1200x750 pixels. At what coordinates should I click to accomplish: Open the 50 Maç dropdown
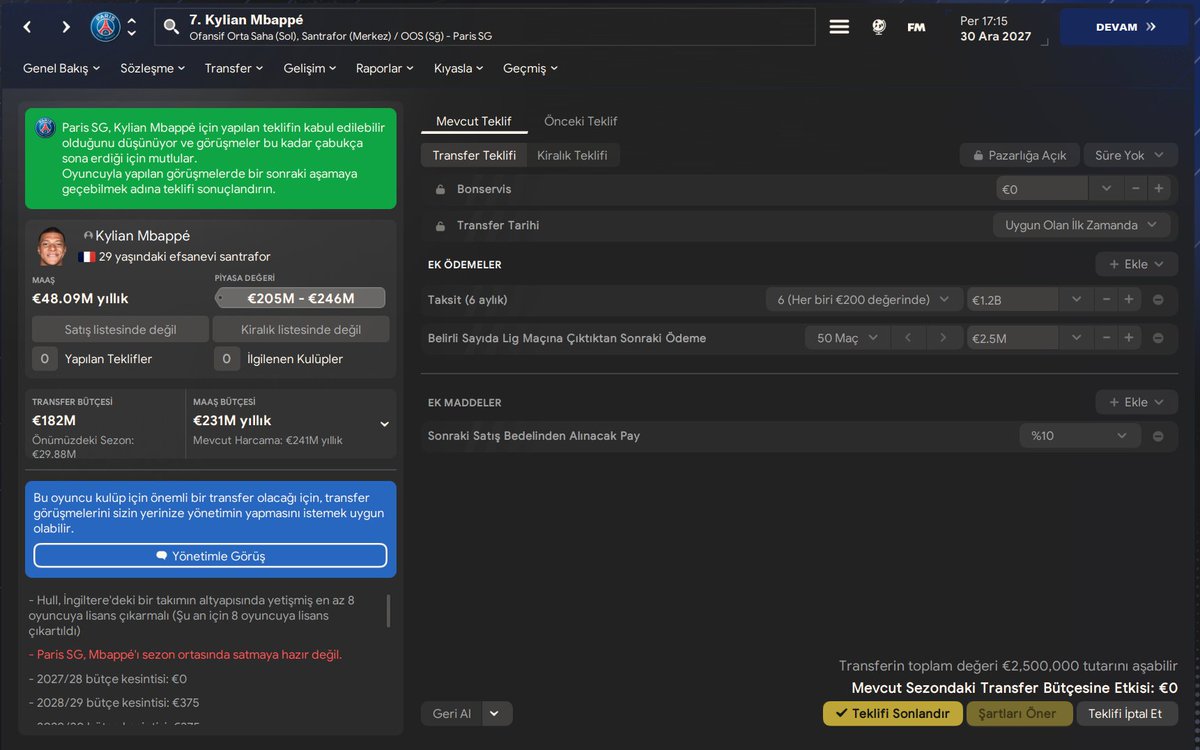point(846,338)
